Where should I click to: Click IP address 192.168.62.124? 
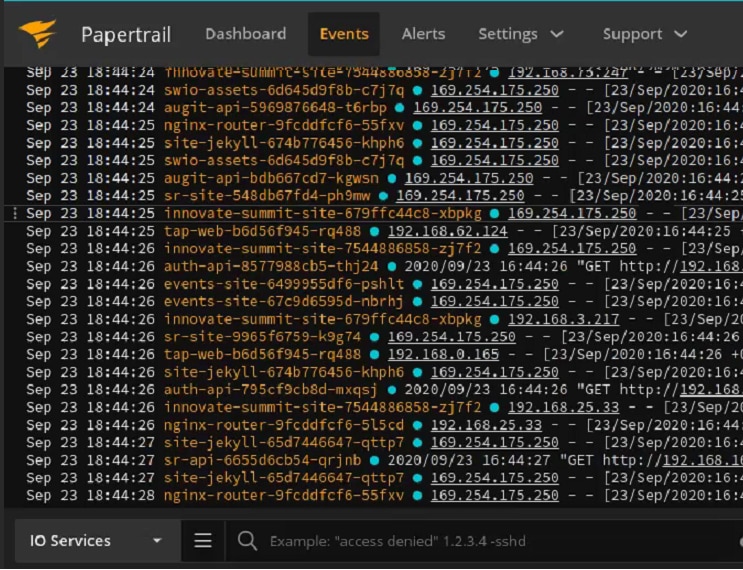click(447, 231)
